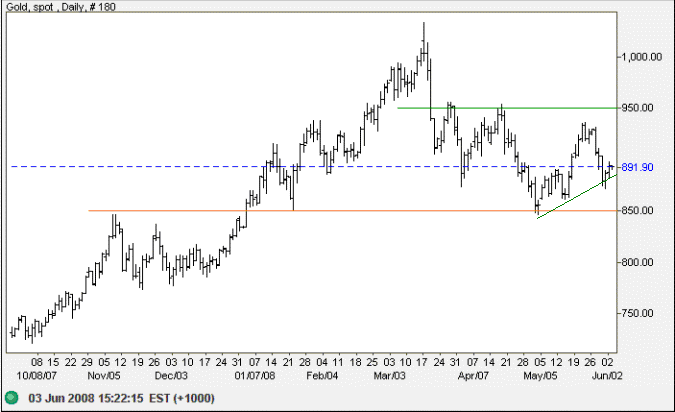Select the green 950 resistance line
Image resolution: width=675 pixels, height=412 pixels.
[507, 108]
